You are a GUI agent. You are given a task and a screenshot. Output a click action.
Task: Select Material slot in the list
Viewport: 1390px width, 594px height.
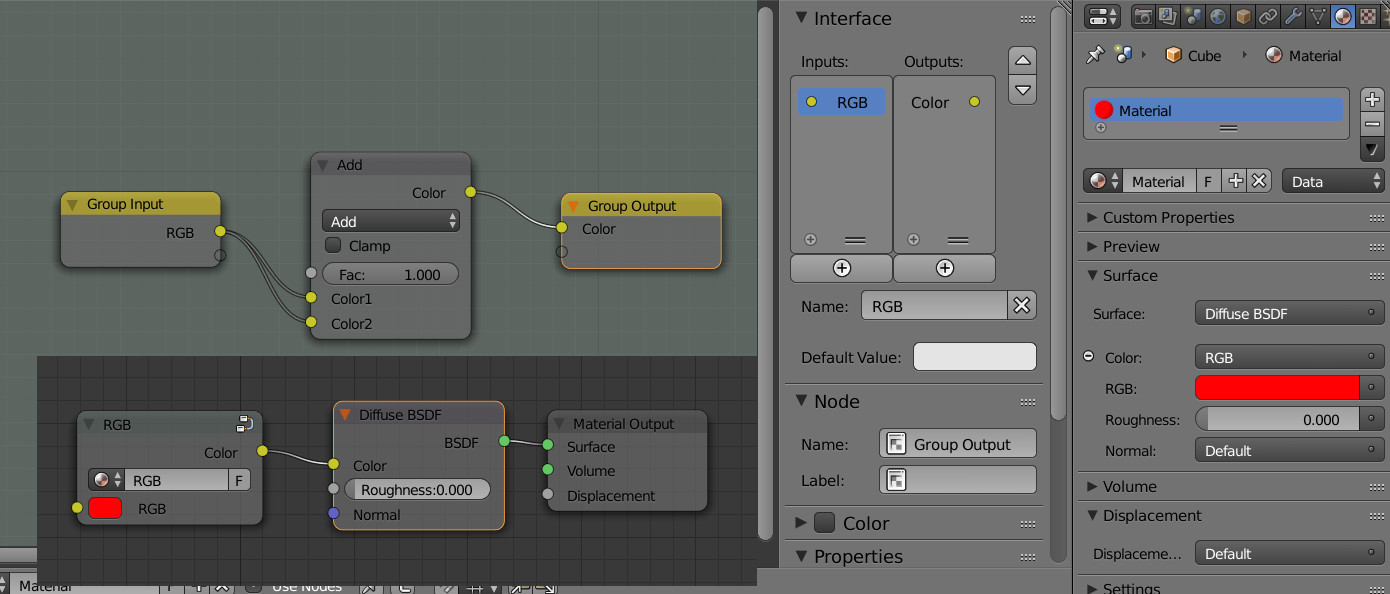click(1215, 110)
